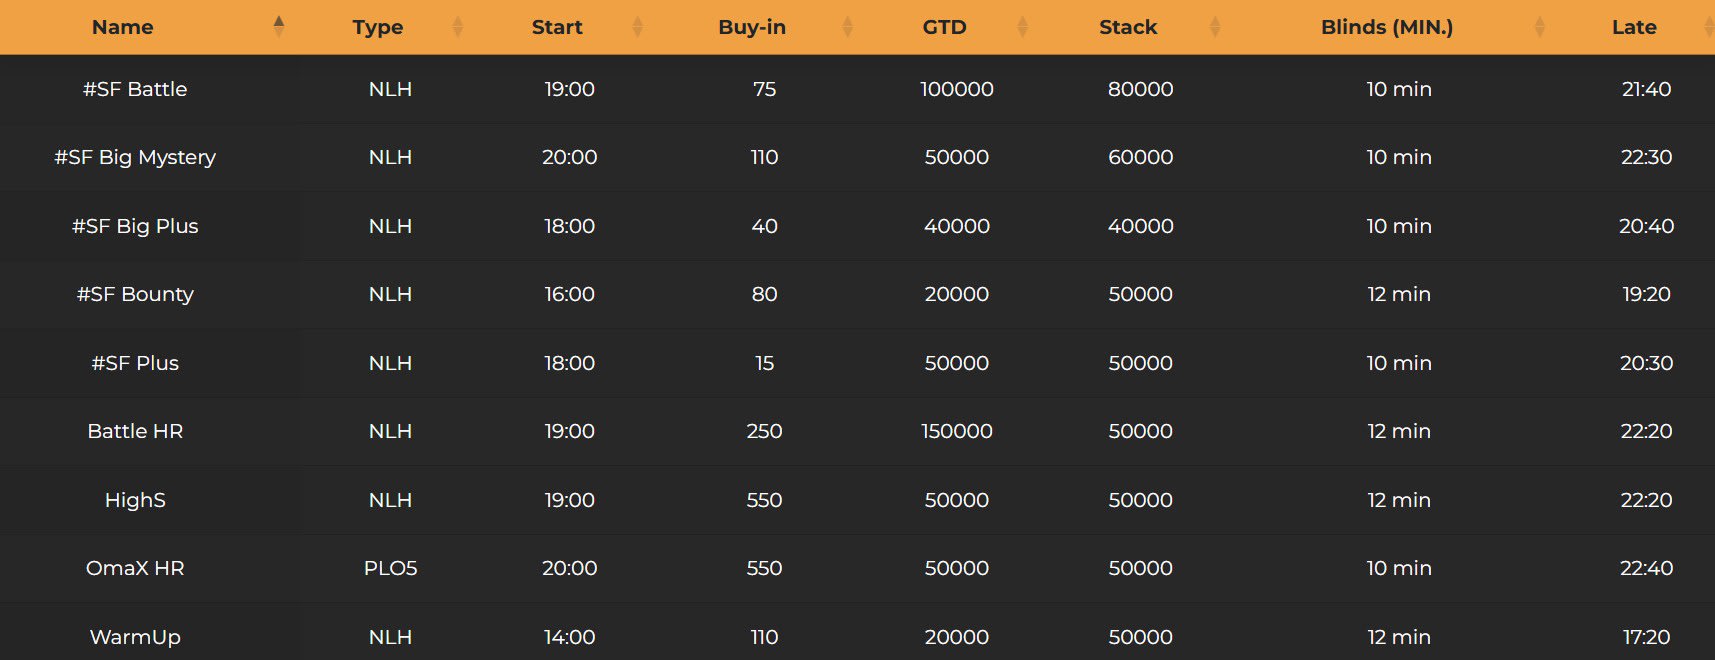This screenshot has width=1715, height=660.
Task: Click sort arrows beside Stack header
Action: [1215, 27]
